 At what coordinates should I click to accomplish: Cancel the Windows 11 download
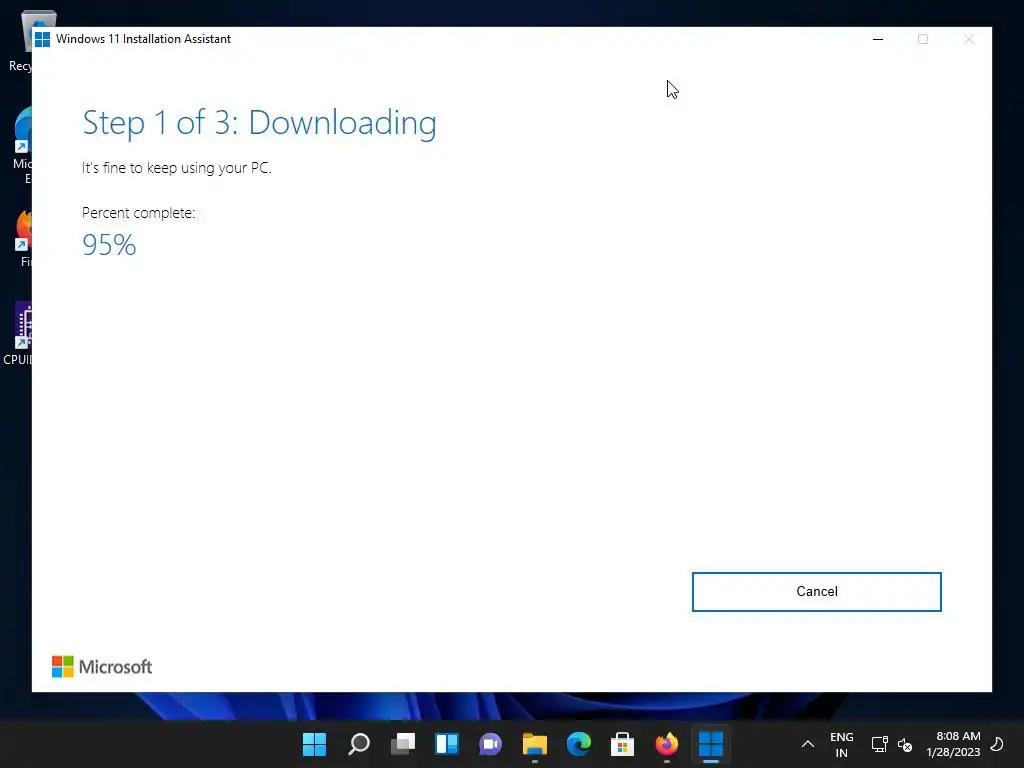(x=816, y=592)
